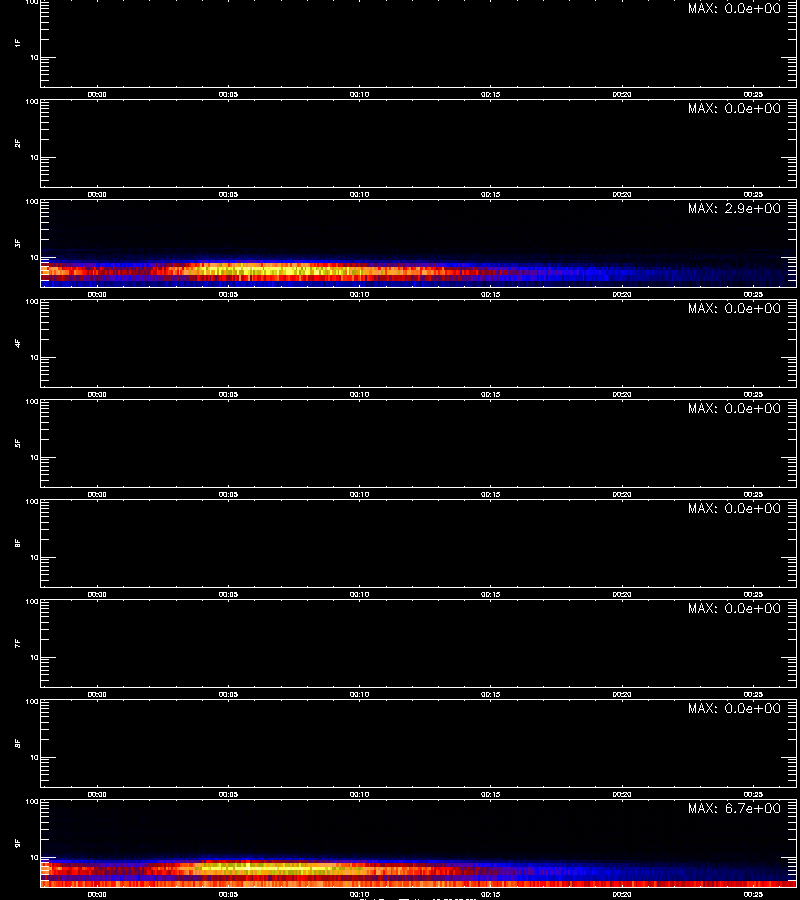Click the MAX: 0.0e+00 label in the 1F panel
Image resolution: width=800 pixels, height=900 pixels.
coord(734,8)
